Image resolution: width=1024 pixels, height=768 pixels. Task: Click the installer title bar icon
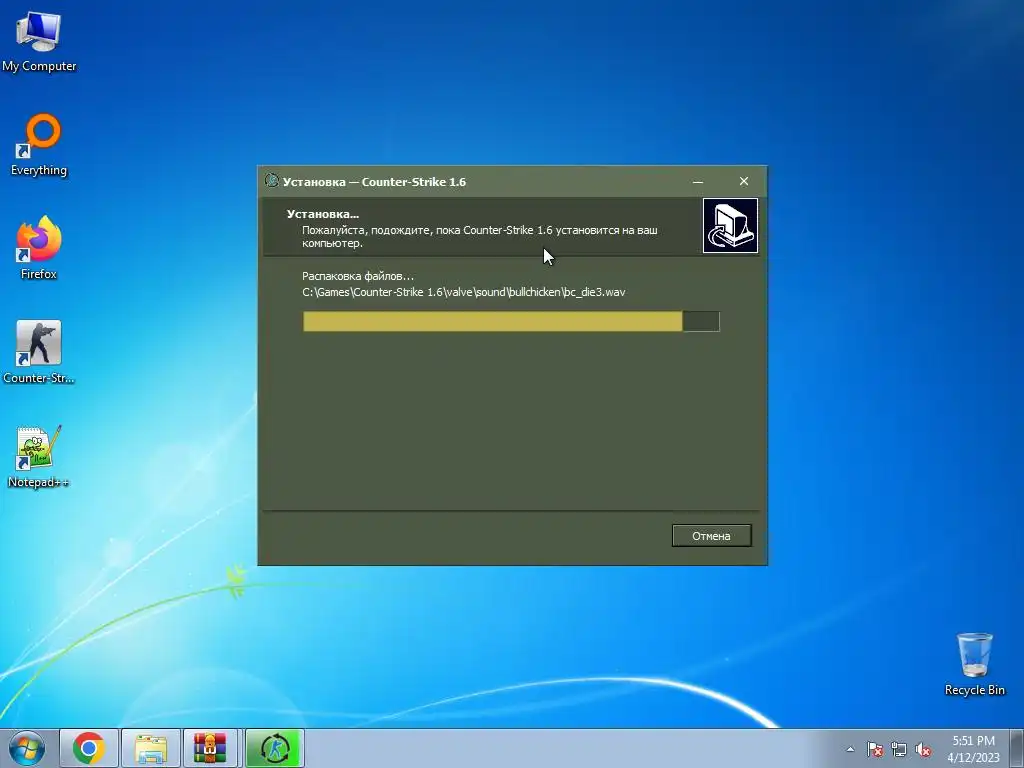click(x=272, y=181)
